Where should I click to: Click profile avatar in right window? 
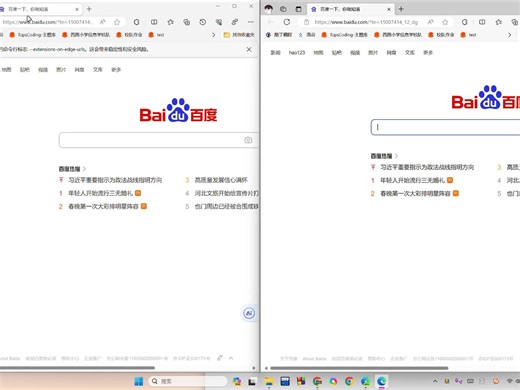(269, 9)
